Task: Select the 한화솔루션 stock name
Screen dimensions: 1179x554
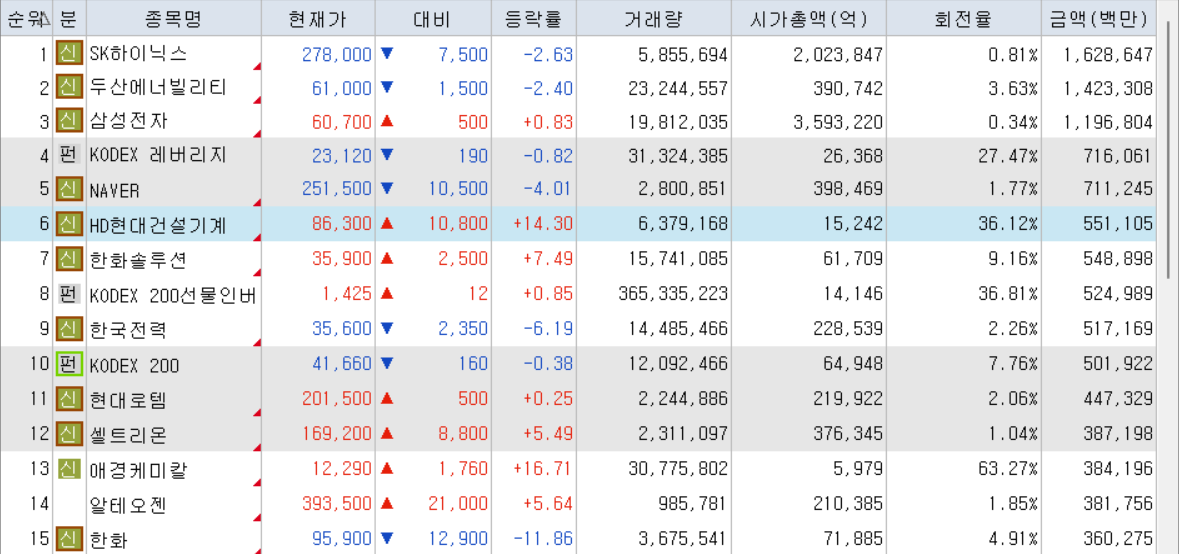Action: (138, 261)
